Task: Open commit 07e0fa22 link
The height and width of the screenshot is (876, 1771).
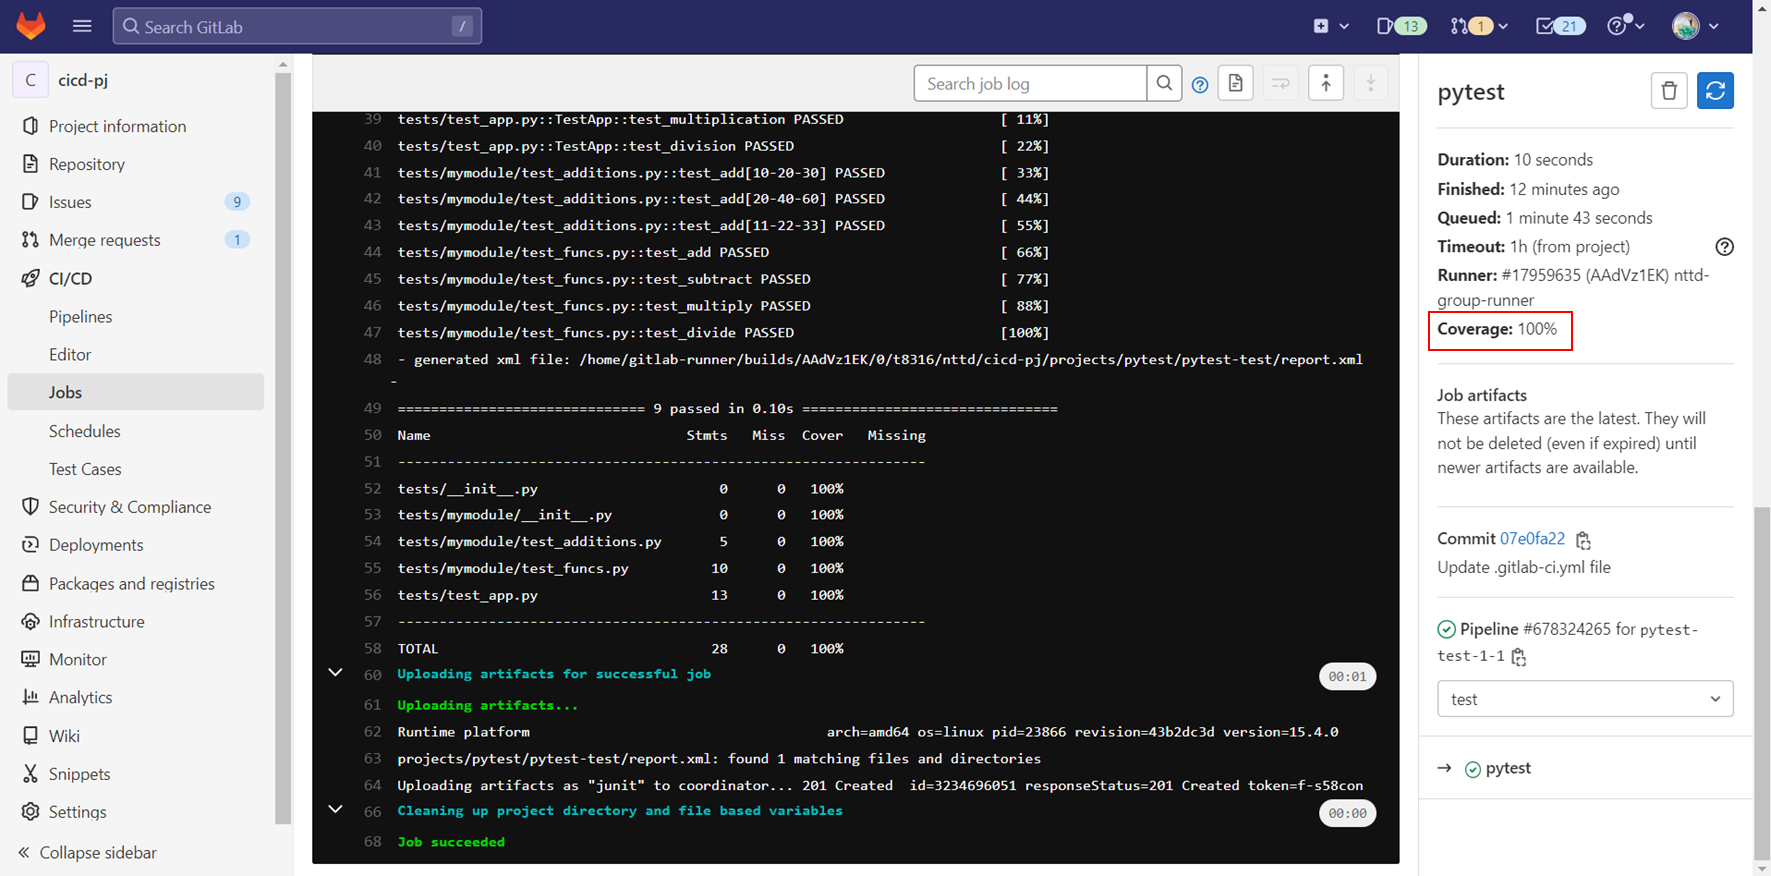Action: pos(1532,538)
